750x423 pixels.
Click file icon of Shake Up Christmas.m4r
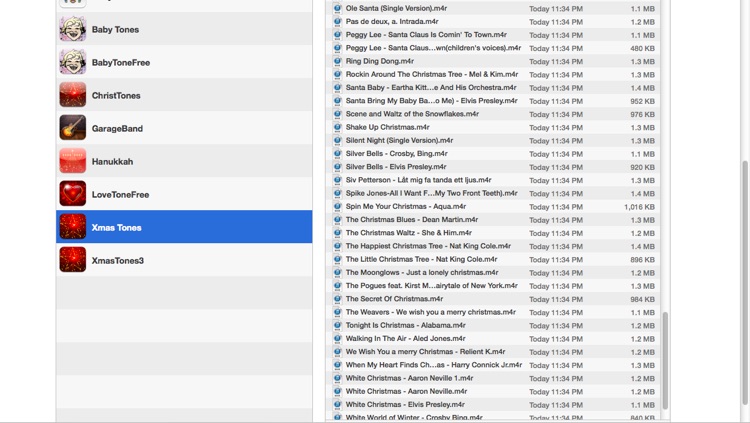[x=337, y=127]
